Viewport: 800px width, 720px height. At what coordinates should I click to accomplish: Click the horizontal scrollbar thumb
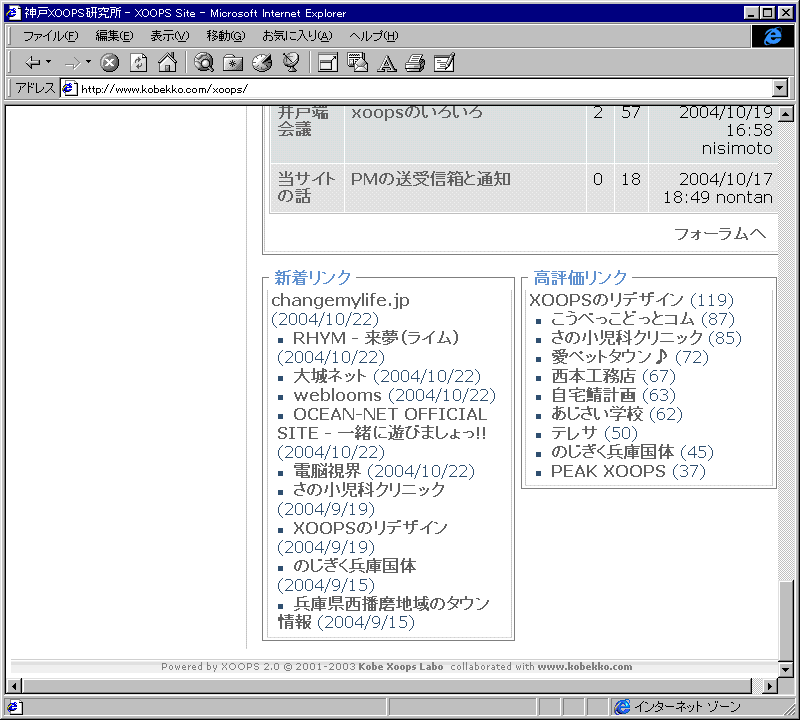tap(387, 686)
